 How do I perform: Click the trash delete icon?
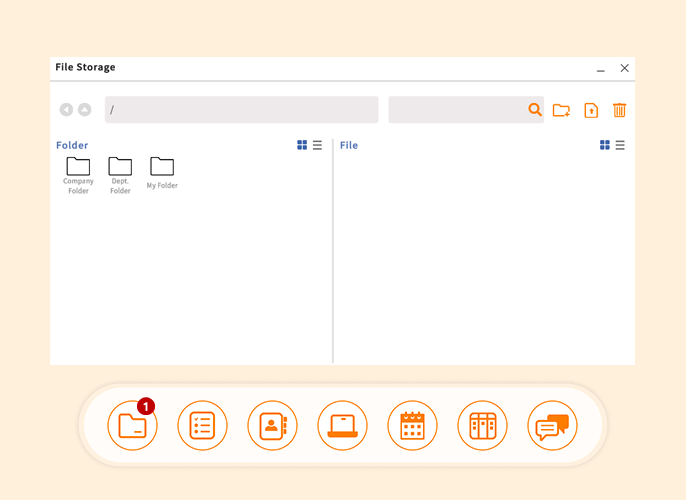[619, 110]
